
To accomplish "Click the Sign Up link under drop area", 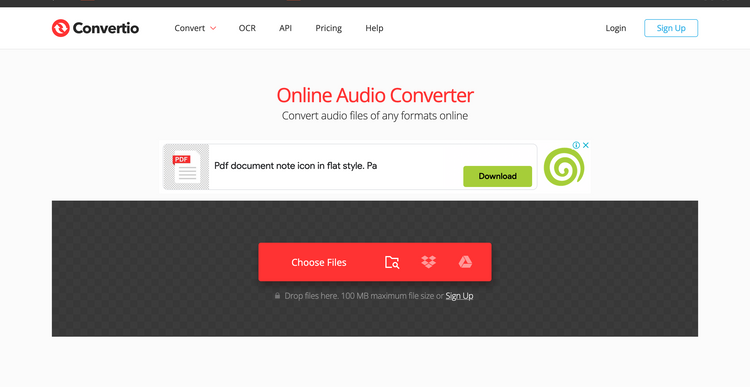I will (x=459, y=296).
